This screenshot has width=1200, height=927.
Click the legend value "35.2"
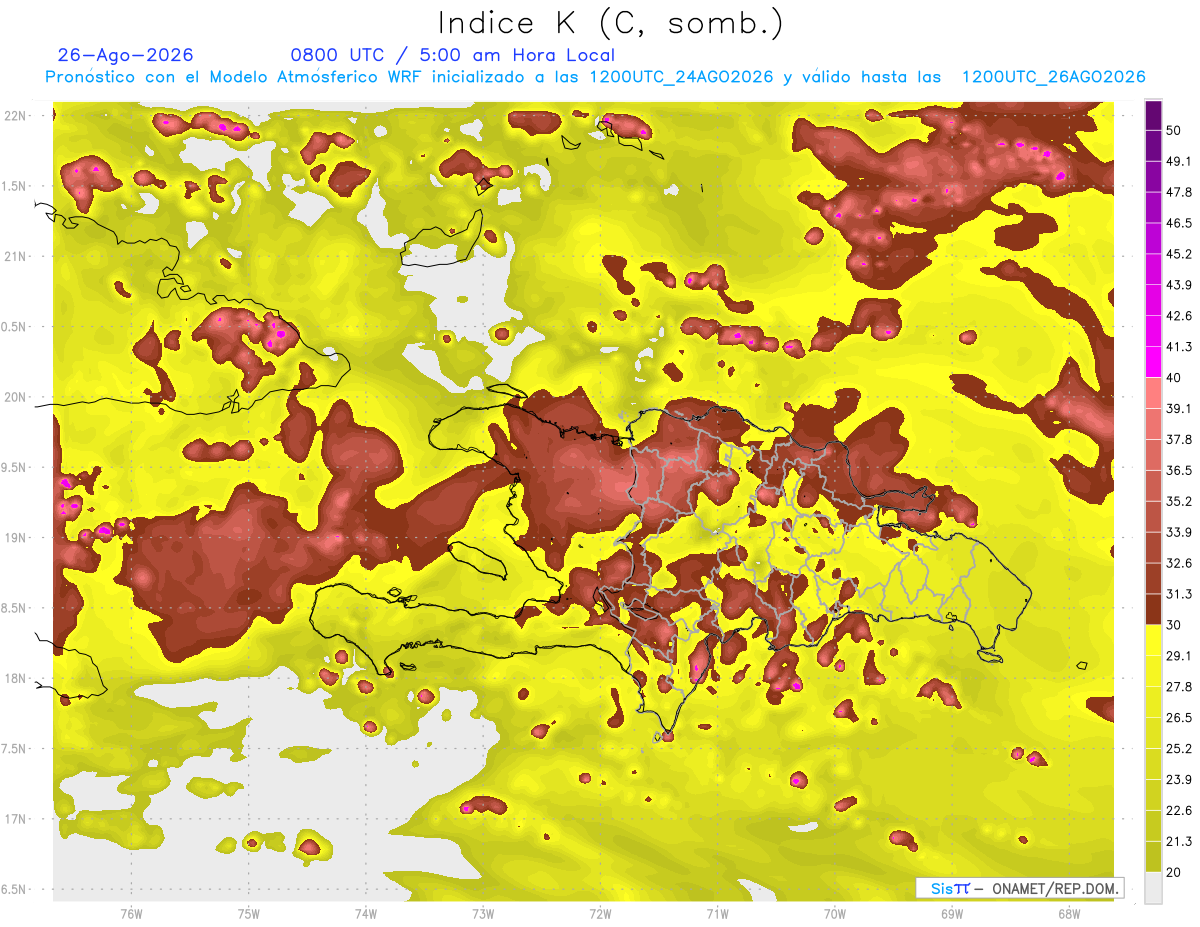click(1180, 501)
